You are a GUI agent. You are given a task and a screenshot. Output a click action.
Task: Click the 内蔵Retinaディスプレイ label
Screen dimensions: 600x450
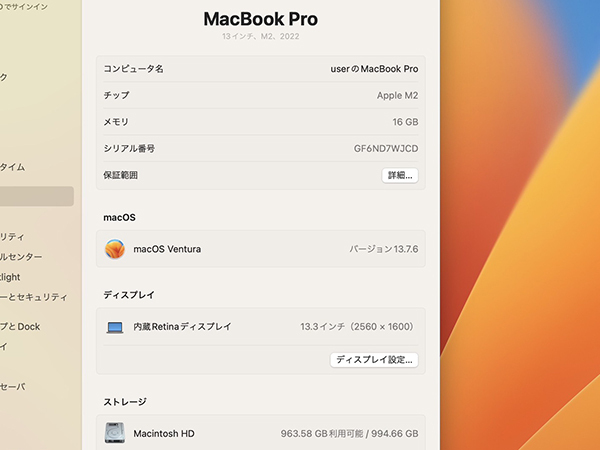point(182,327)
